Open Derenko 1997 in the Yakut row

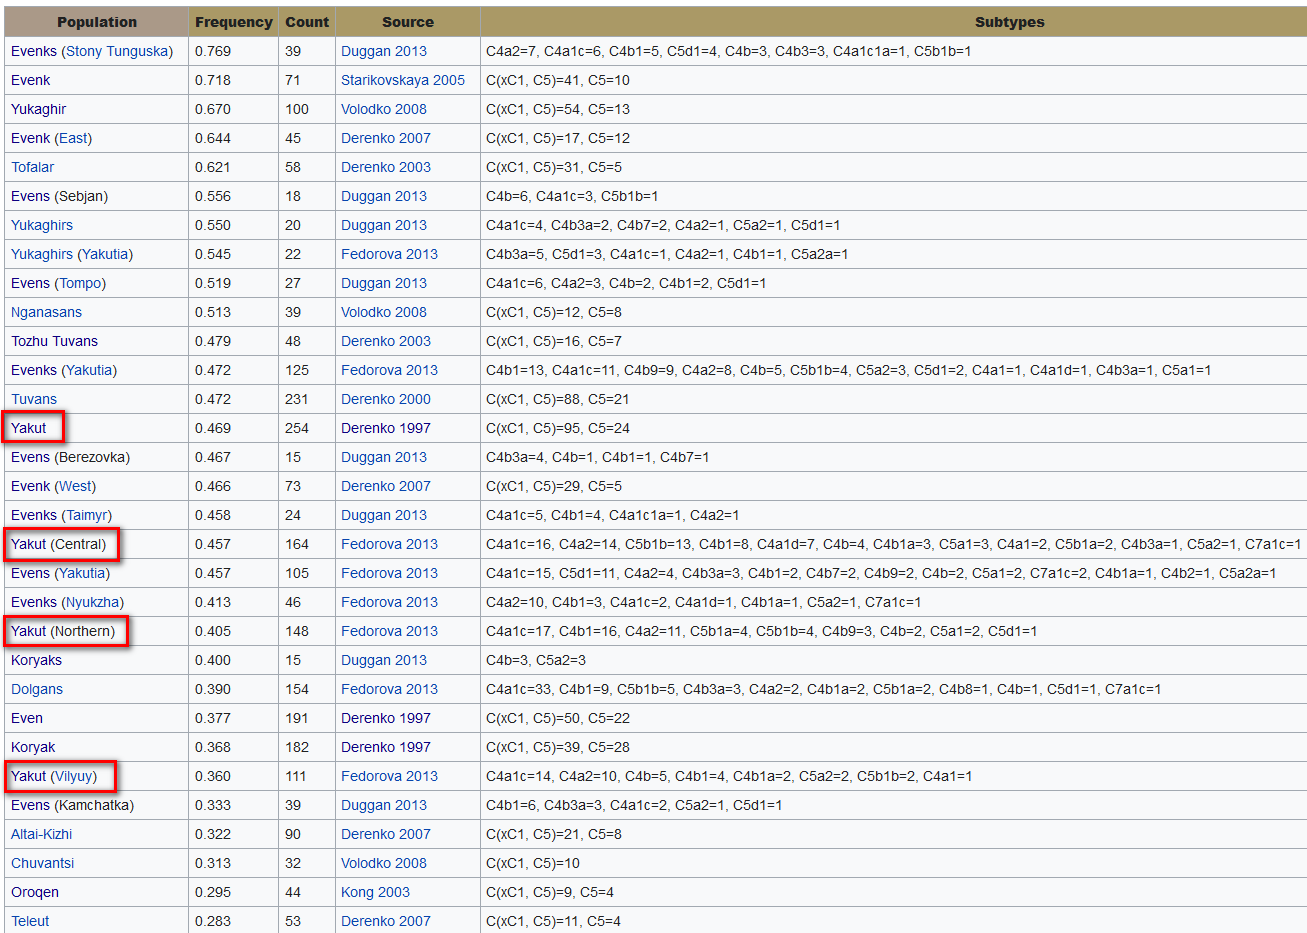coord(386,428)
